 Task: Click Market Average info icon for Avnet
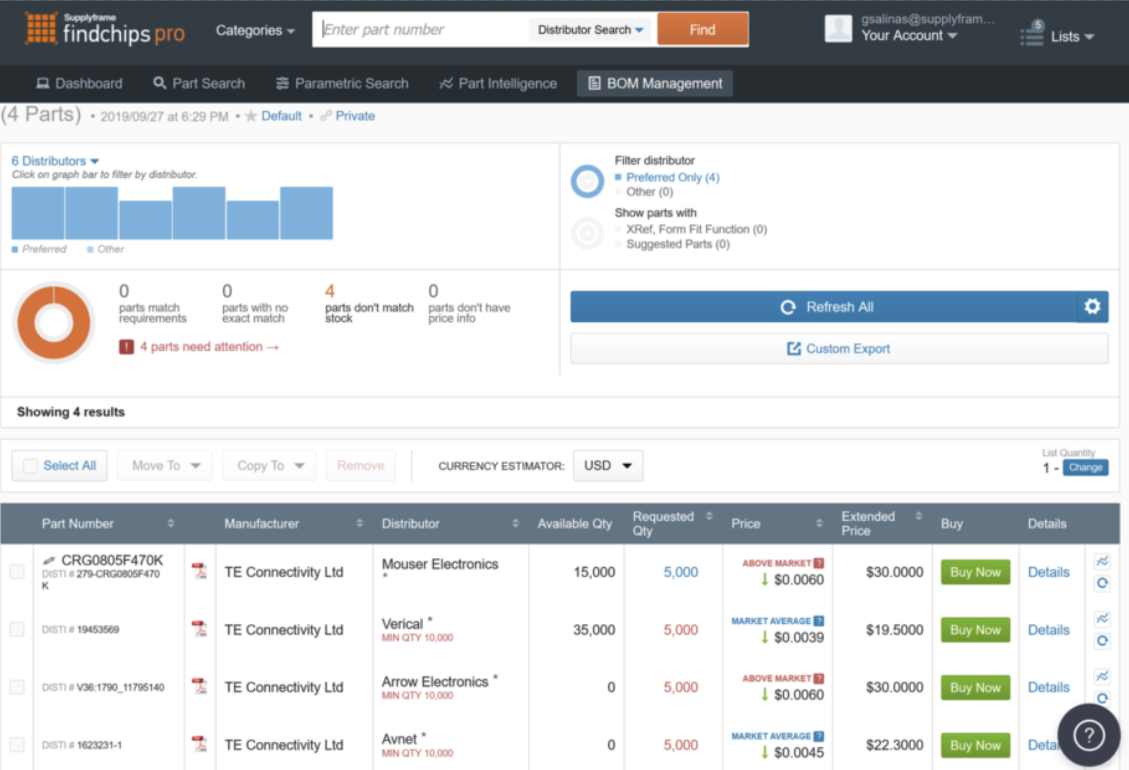pyautogui.click(x=819, y=736)
